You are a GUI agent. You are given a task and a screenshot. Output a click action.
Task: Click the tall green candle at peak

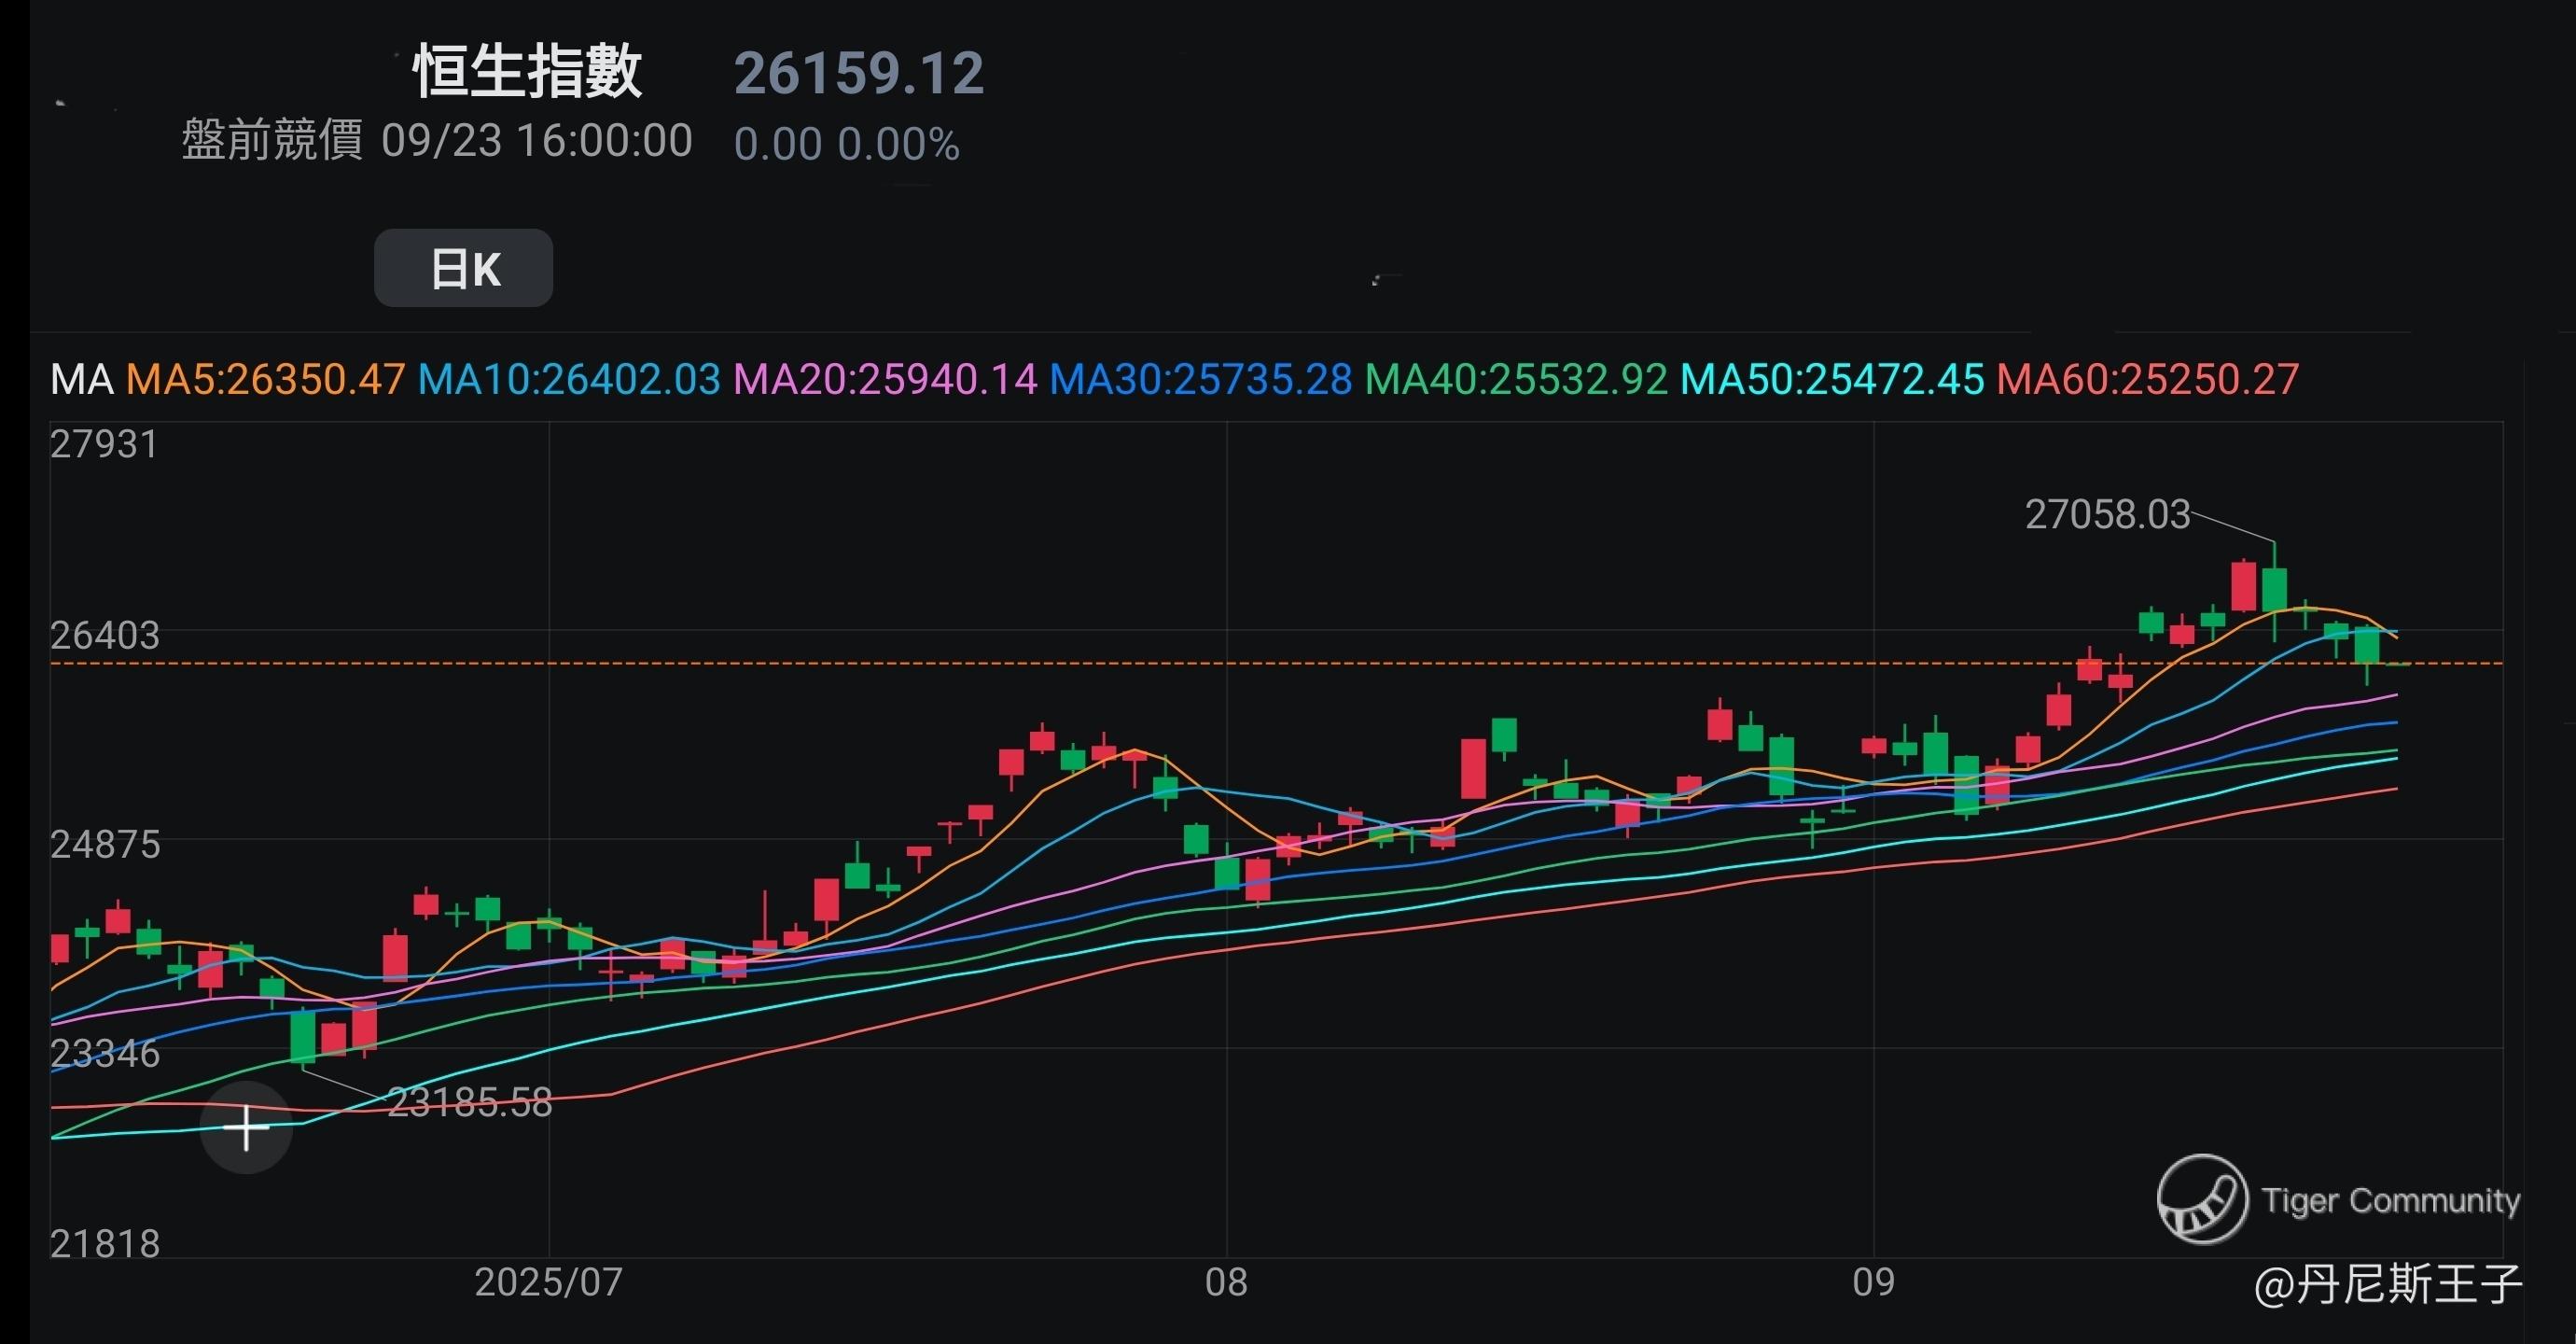(2275, 589)
